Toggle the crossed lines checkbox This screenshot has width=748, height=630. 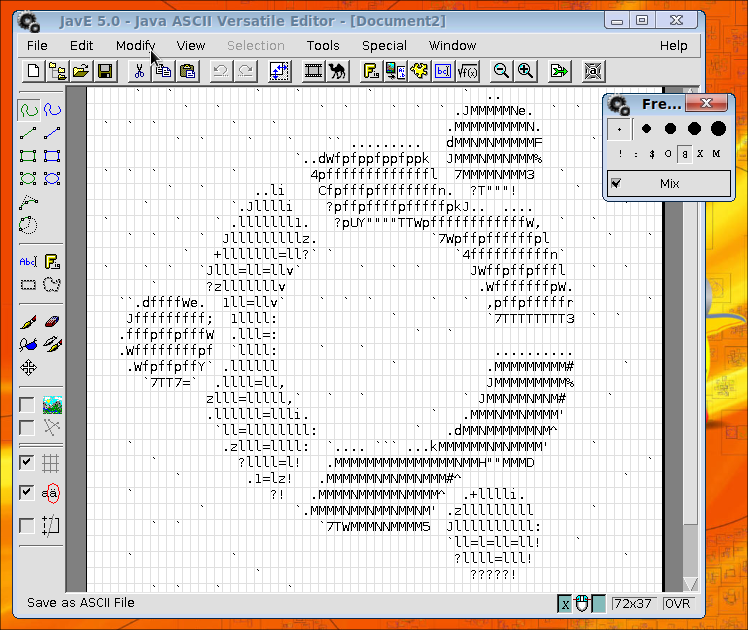(x=26, y=428)
